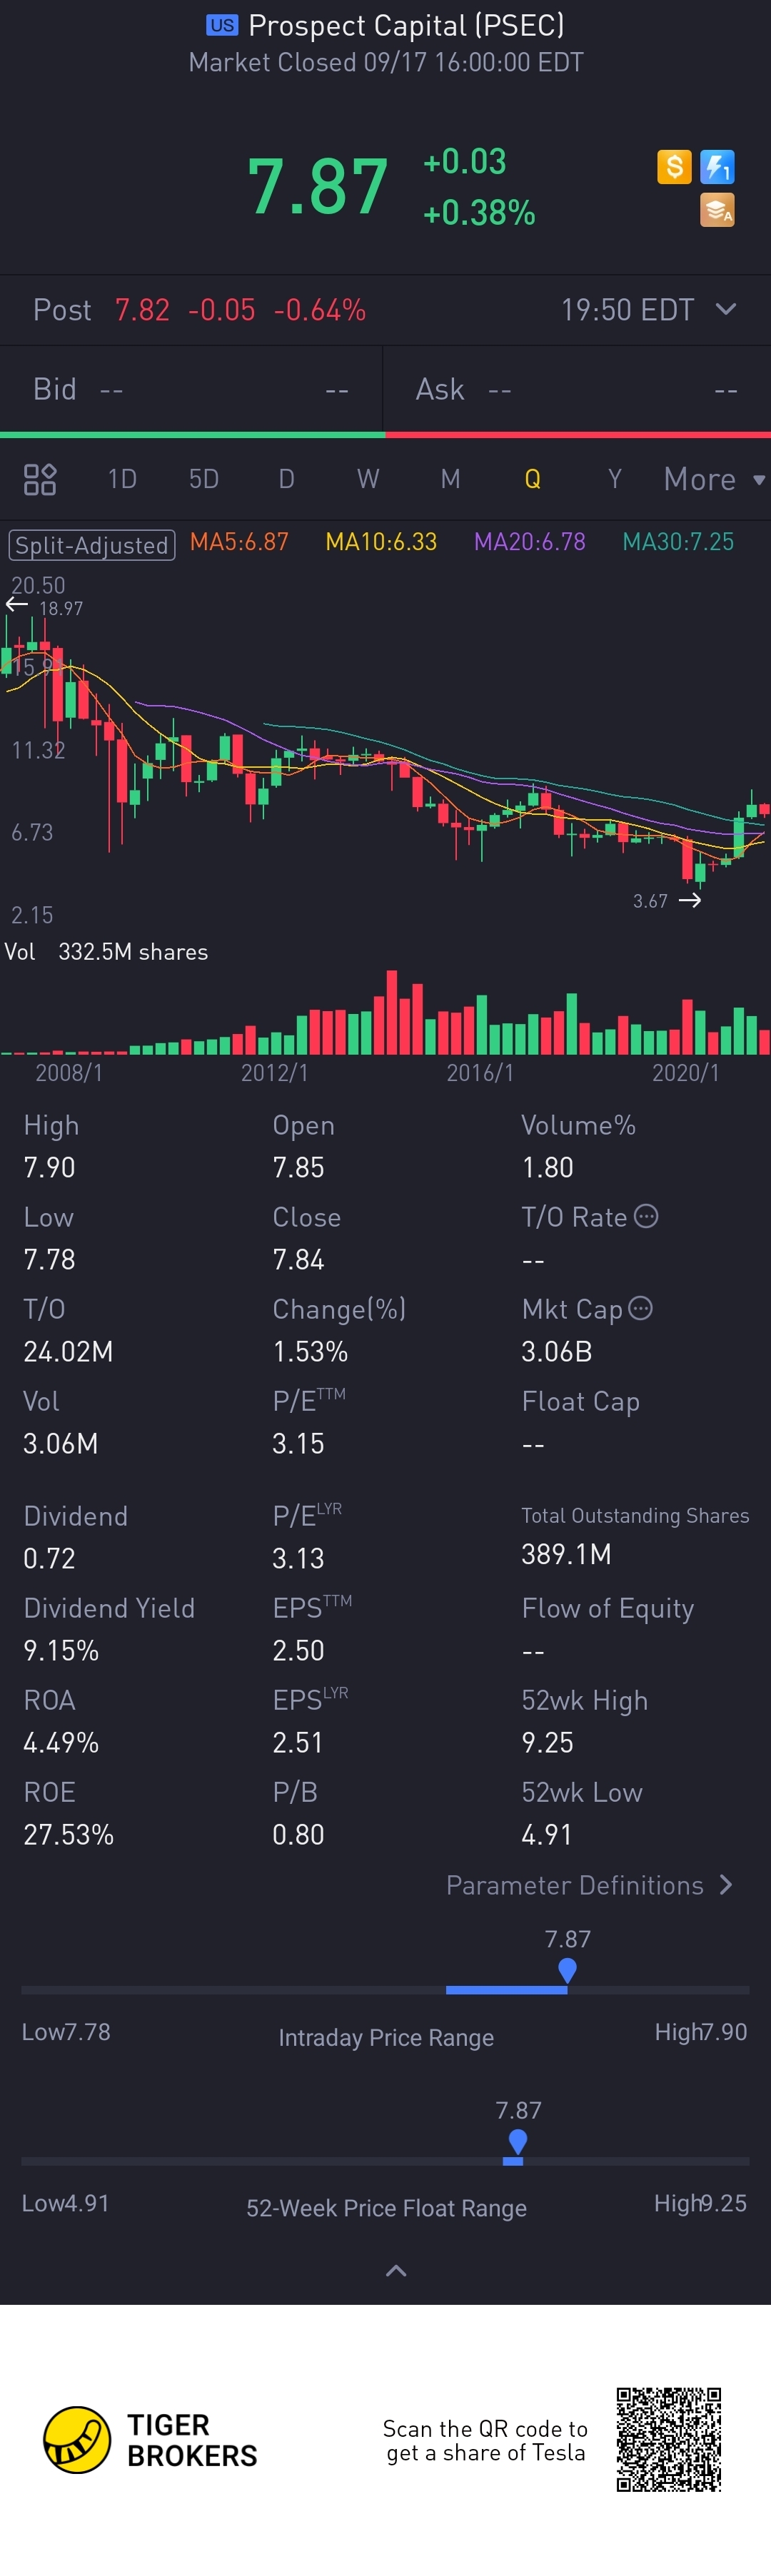The image size is (771, 2576).
Task: Tap the info icon beside T/O Rate
Action: 647,1216
